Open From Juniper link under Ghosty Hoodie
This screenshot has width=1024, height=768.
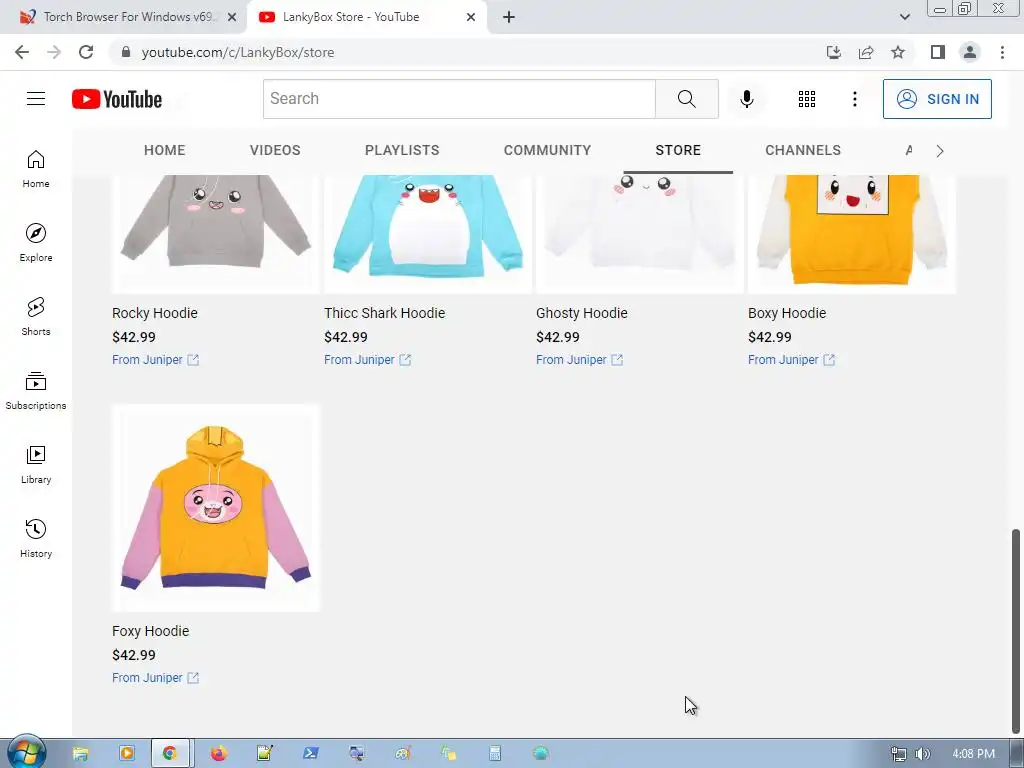(x=571, y=360)
